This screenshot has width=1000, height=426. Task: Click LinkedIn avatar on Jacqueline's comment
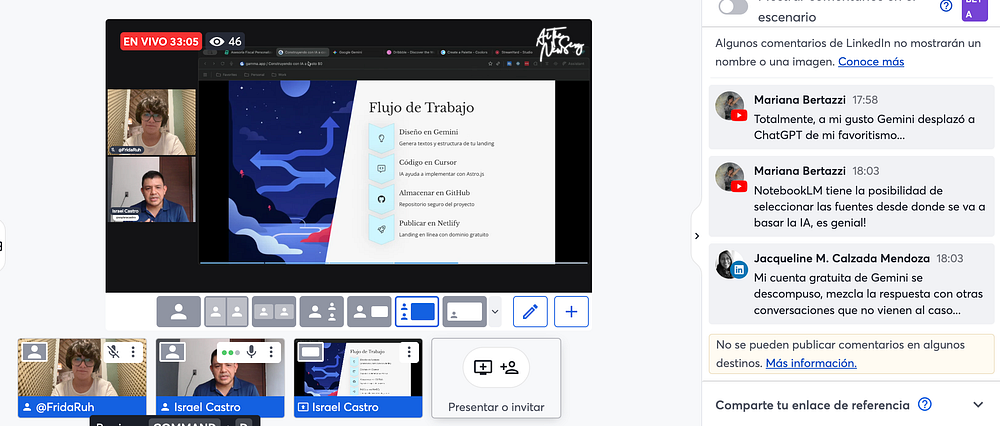click(731, 265)
